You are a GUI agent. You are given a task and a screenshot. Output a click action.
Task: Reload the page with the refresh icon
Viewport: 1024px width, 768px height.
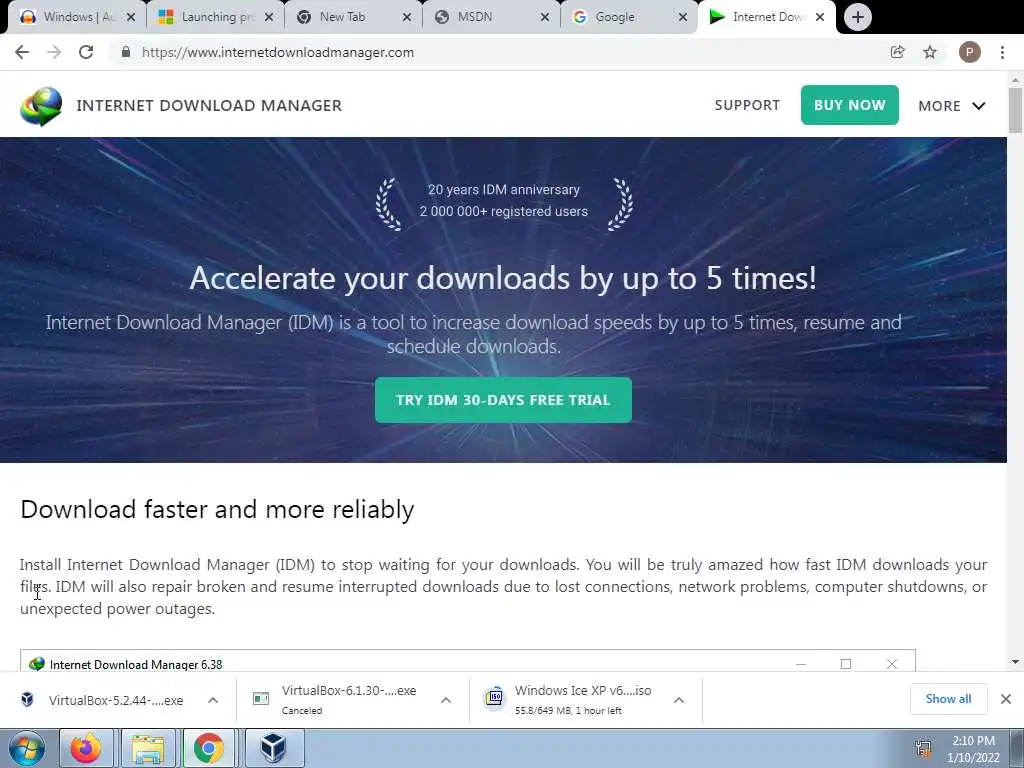(x=86, y=52)
